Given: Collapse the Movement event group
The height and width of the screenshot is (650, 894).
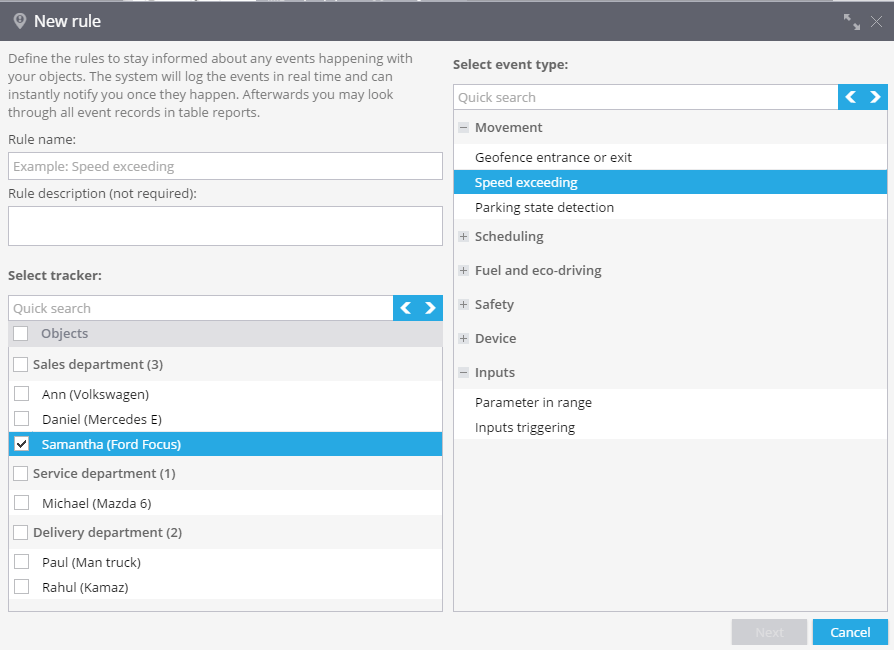Looking at the screenshot, I should tap(464, 128).
